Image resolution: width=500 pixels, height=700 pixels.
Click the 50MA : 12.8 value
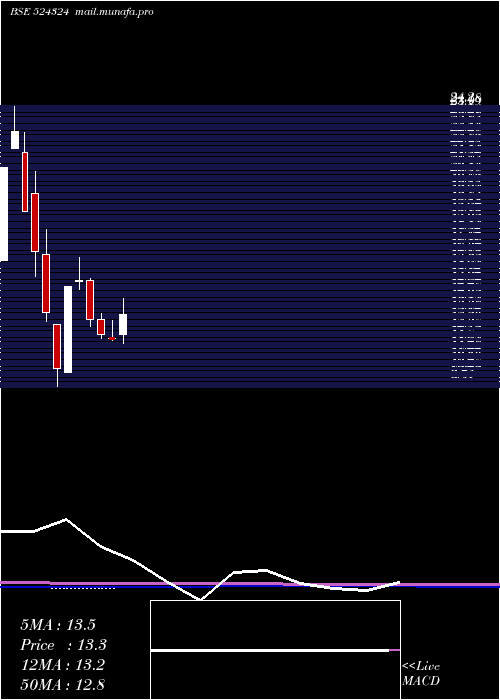62,685
